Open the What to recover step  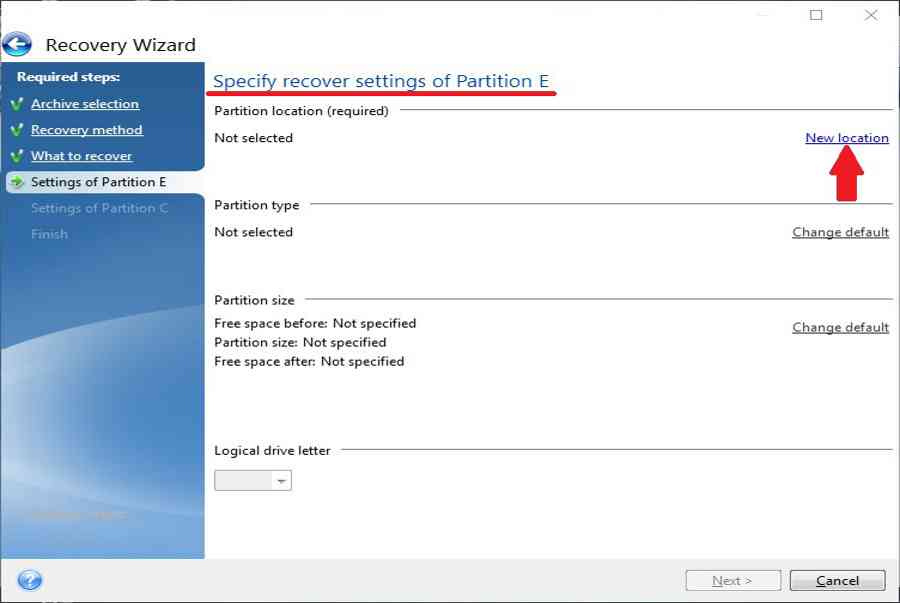82,156
